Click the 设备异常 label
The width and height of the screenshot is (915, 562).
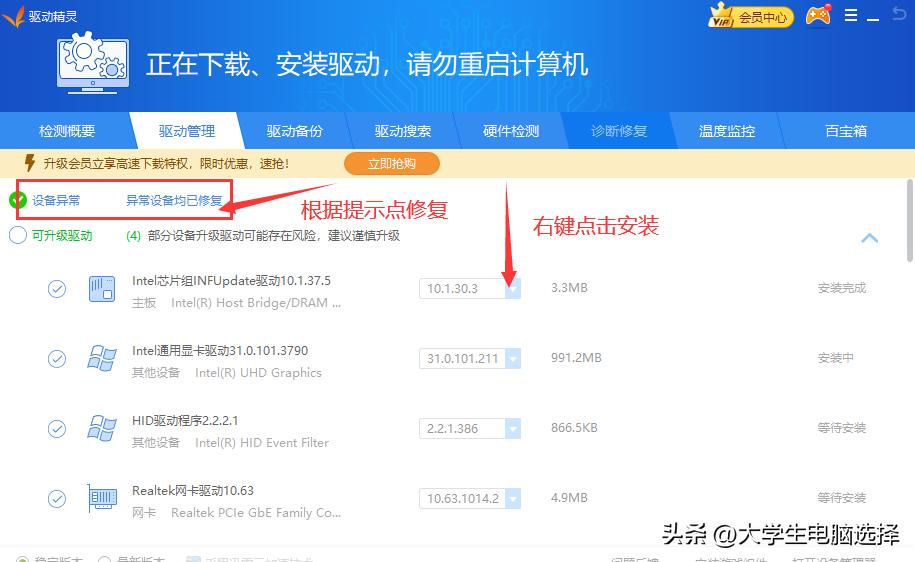[x=56, y=200]
